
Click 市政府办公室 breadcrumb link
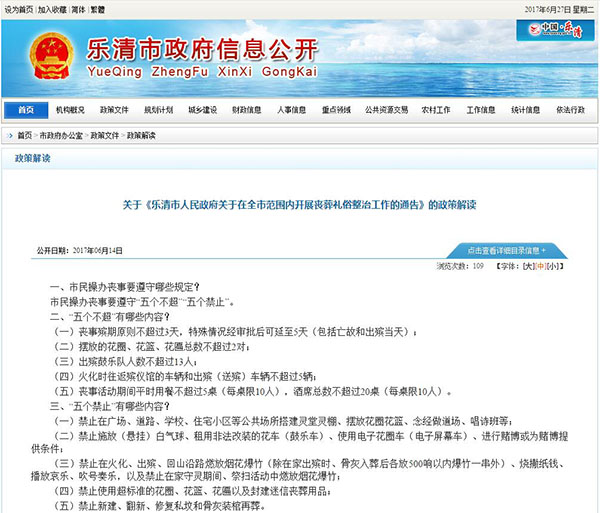(x=62, y=133)
